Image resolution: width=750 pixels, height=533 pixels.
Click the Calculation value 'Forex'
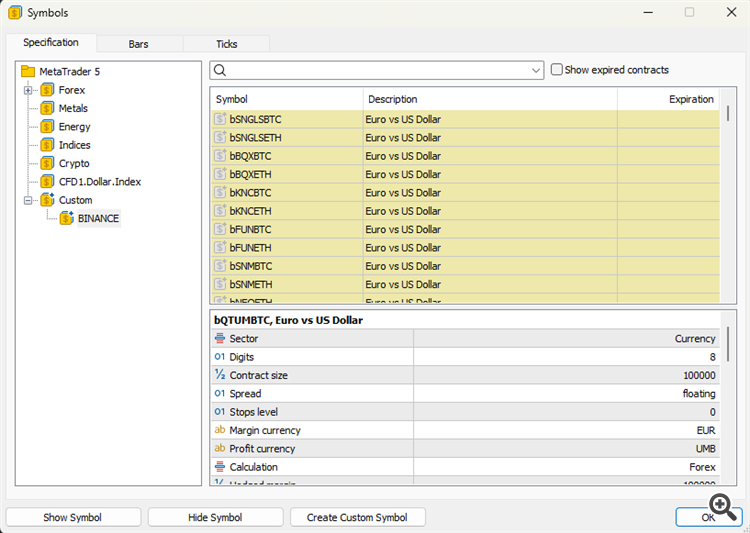click(x=702, y=467)
